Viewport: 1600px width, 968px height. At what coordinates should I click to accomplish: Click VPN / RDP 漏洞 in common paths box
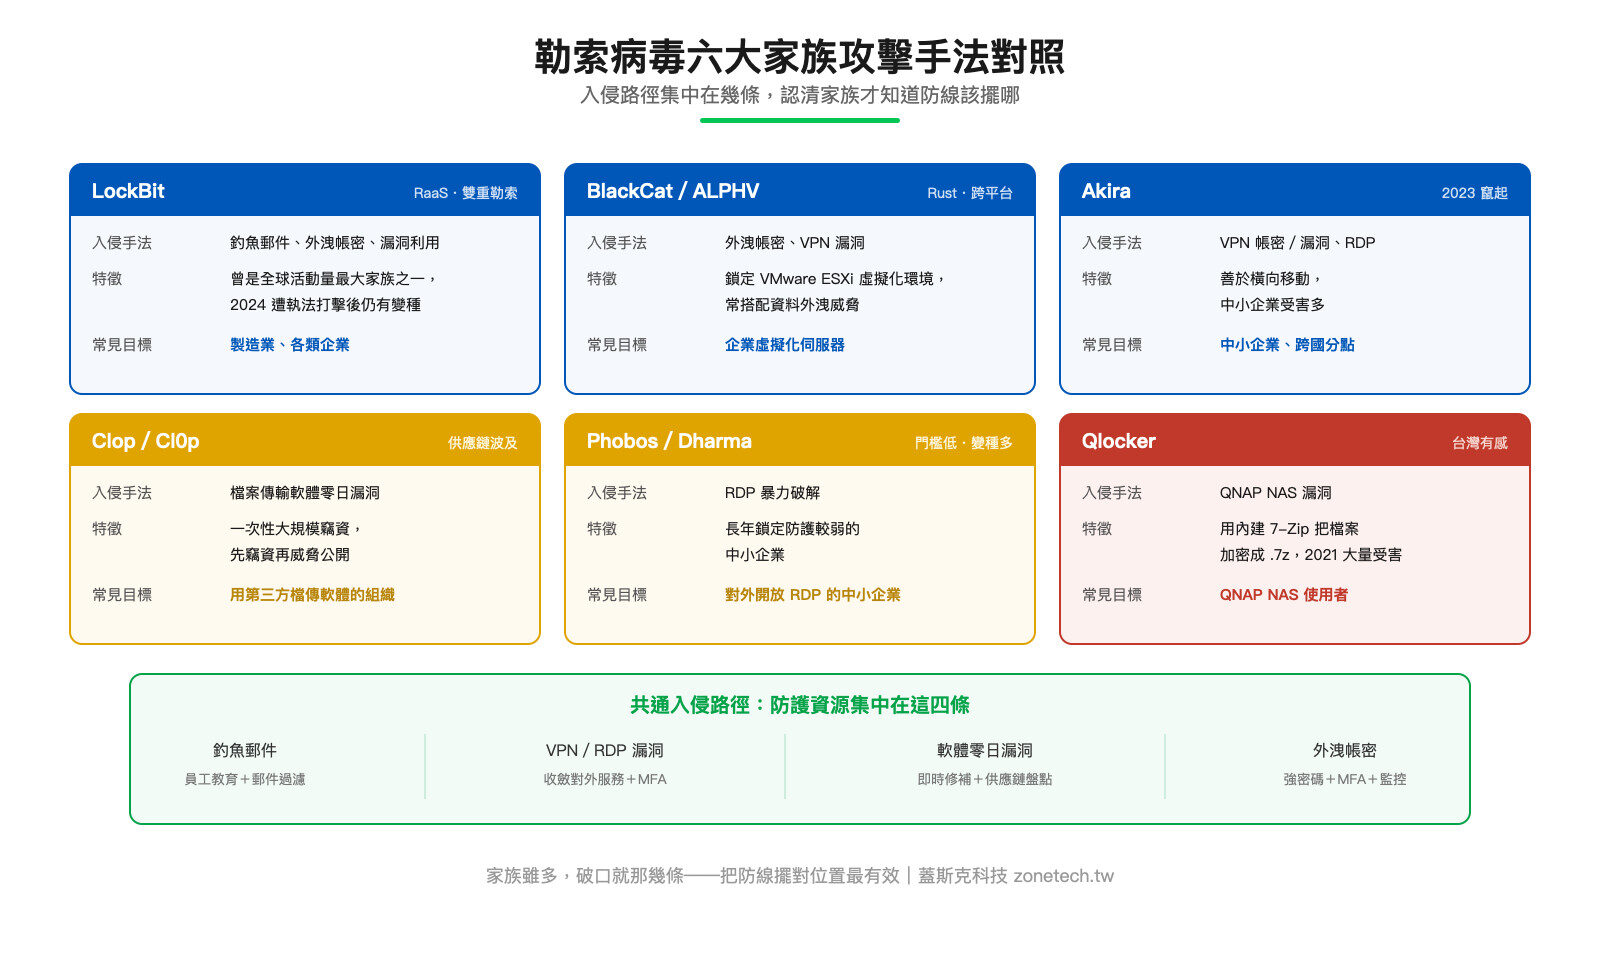pos(605,751)
